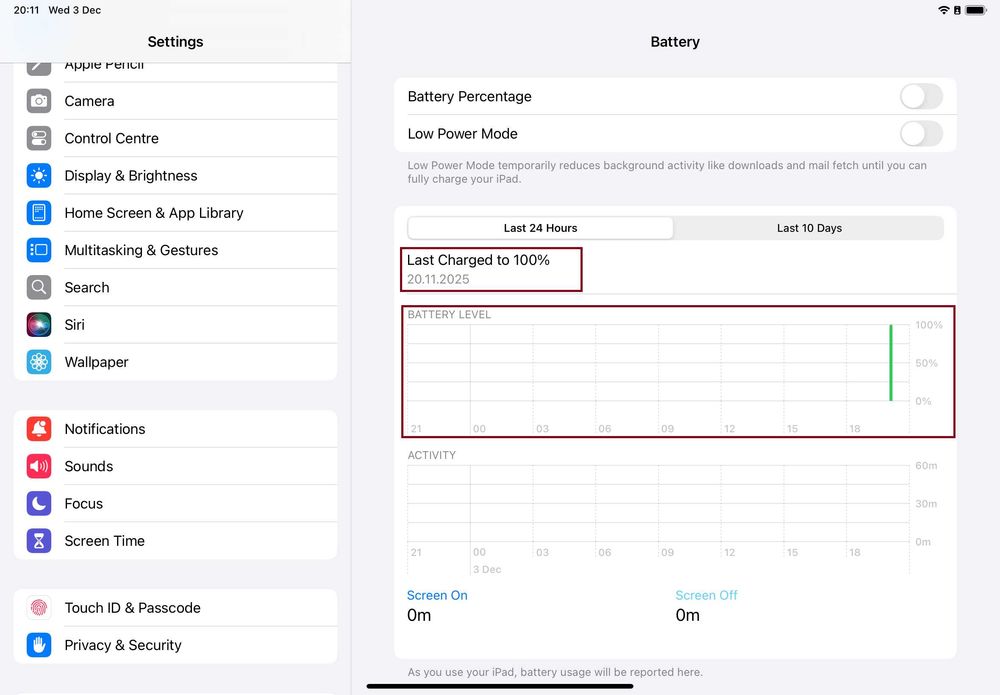Open Privacy & Security settings

click(x=175, y=645)
